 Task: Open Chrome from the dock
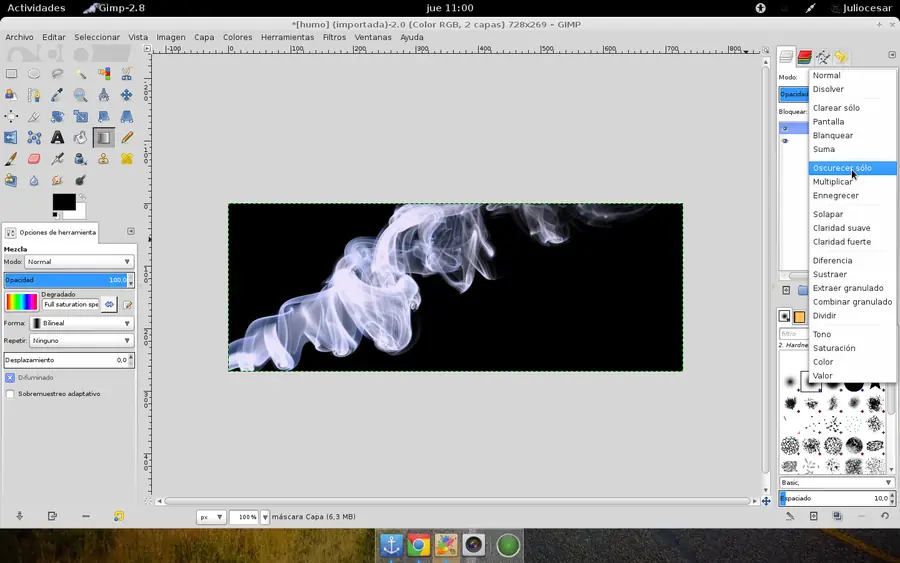click(418, 545)
